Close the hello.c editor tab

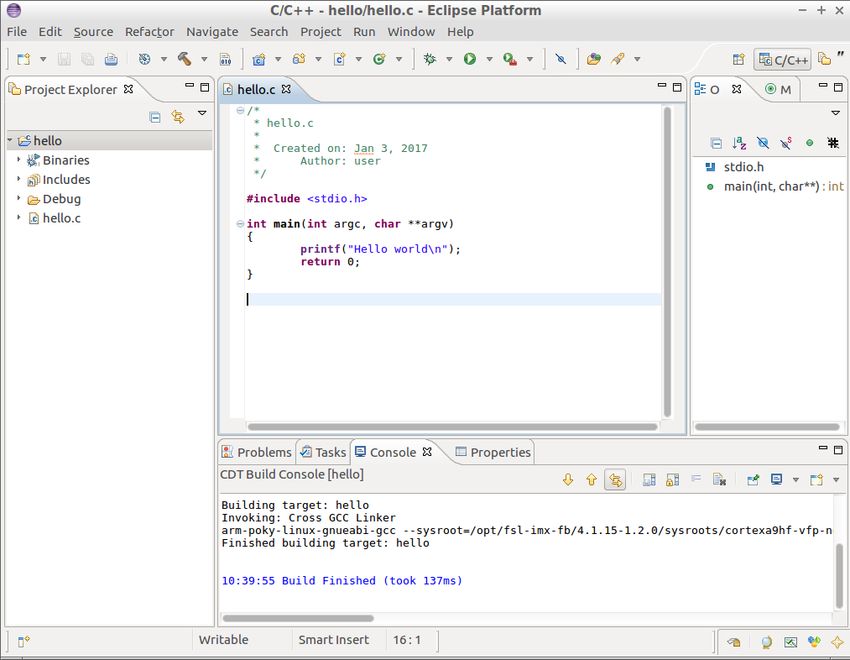point(286,89)
